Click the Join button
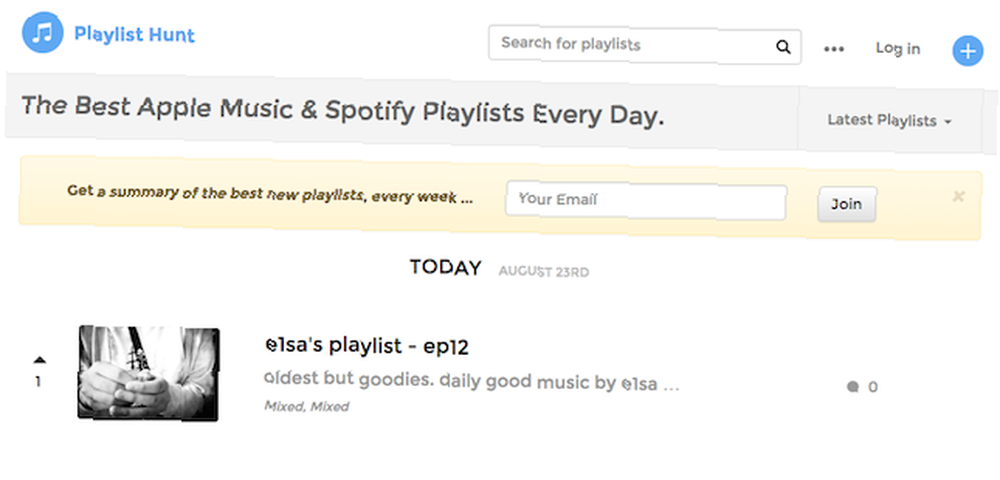Screen dimensions: 1000x480 click(x=846, y=205)
